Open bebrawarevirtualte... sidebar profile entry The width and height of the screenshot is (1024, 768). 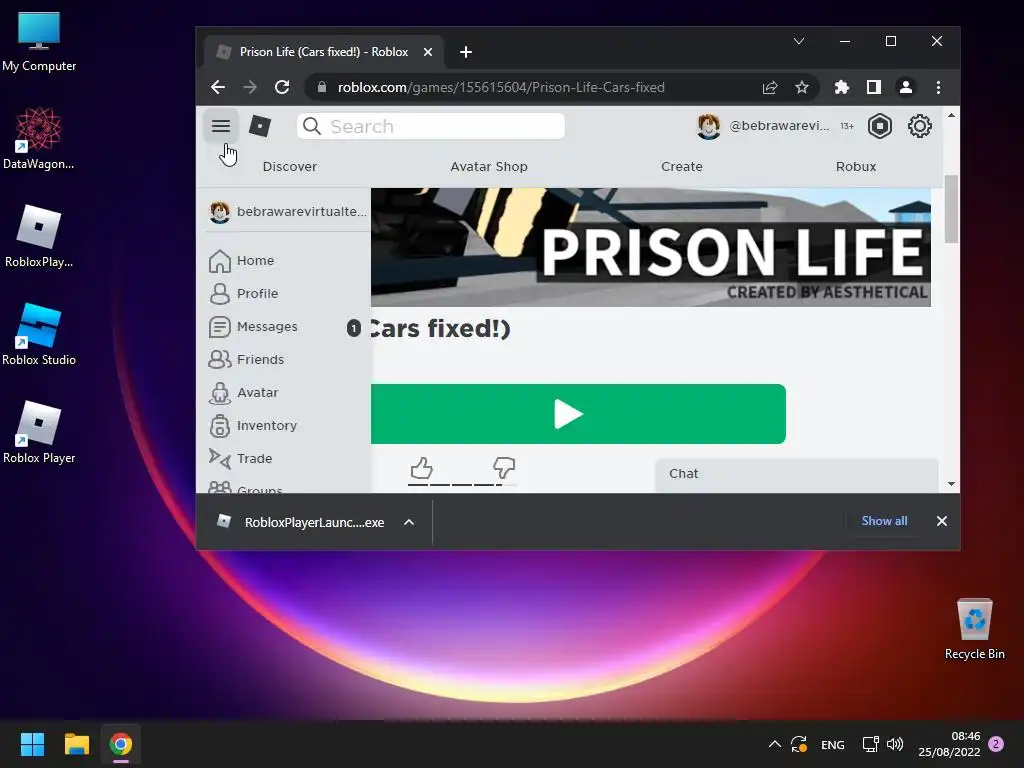[288, 212]
